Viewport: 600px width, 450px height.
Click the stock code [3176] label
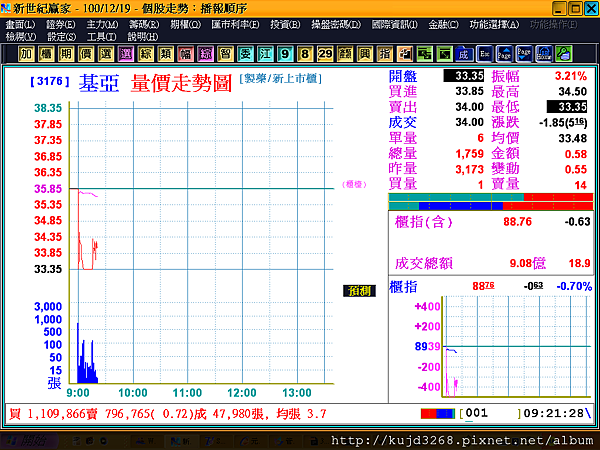pyautogui.click(x=50, y=81)
